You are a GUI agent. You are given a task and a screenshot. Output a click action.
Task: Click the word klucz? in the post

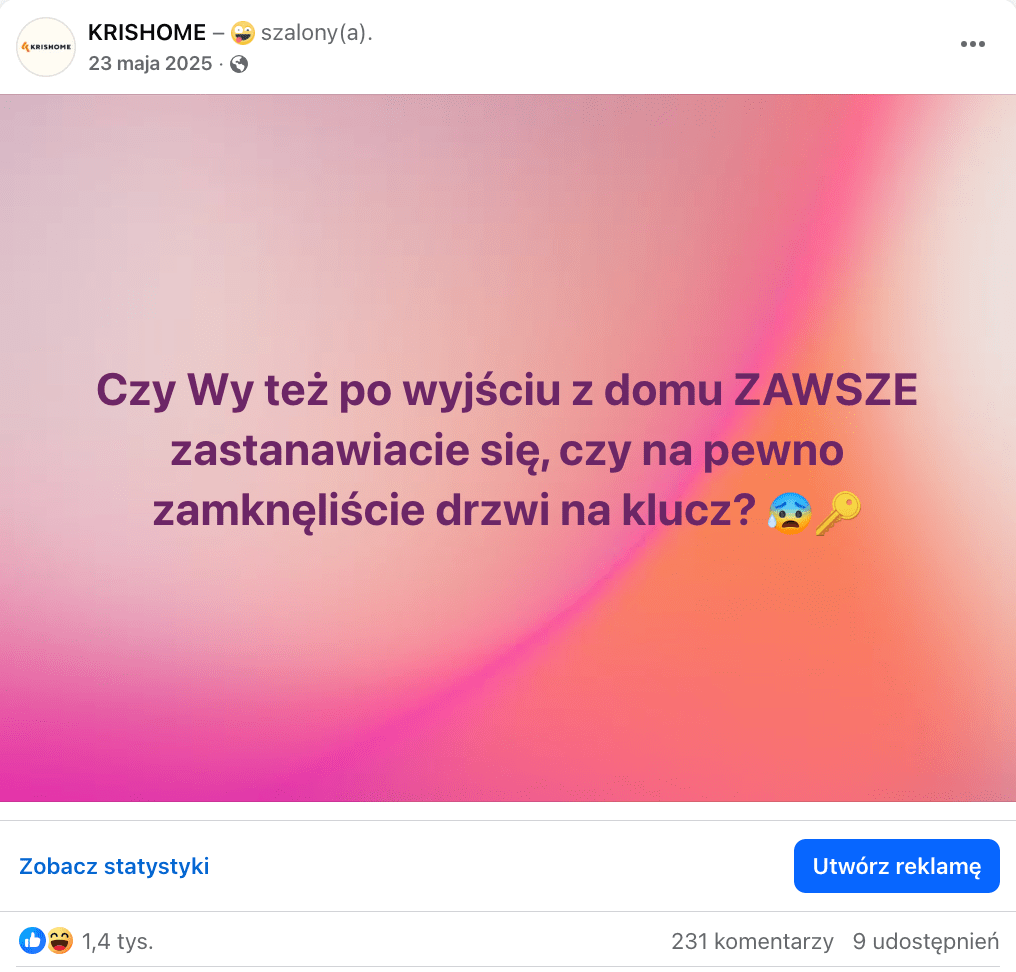689,511
